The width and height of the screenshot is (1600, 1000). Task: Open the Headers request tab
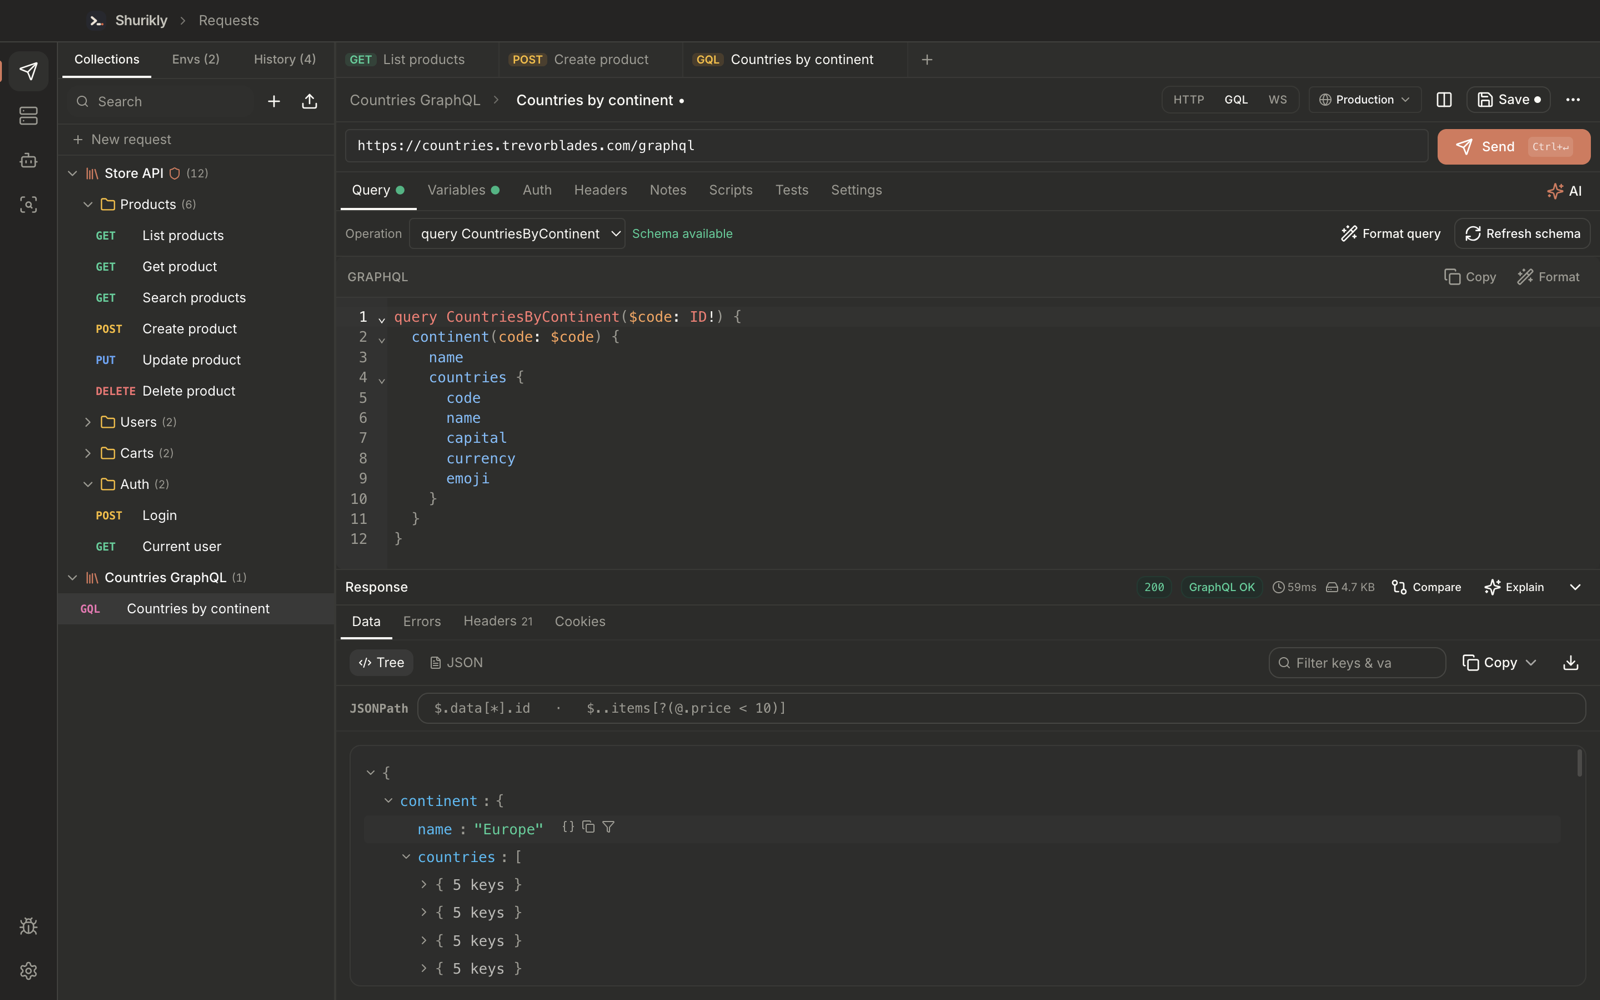coord(600,190)
